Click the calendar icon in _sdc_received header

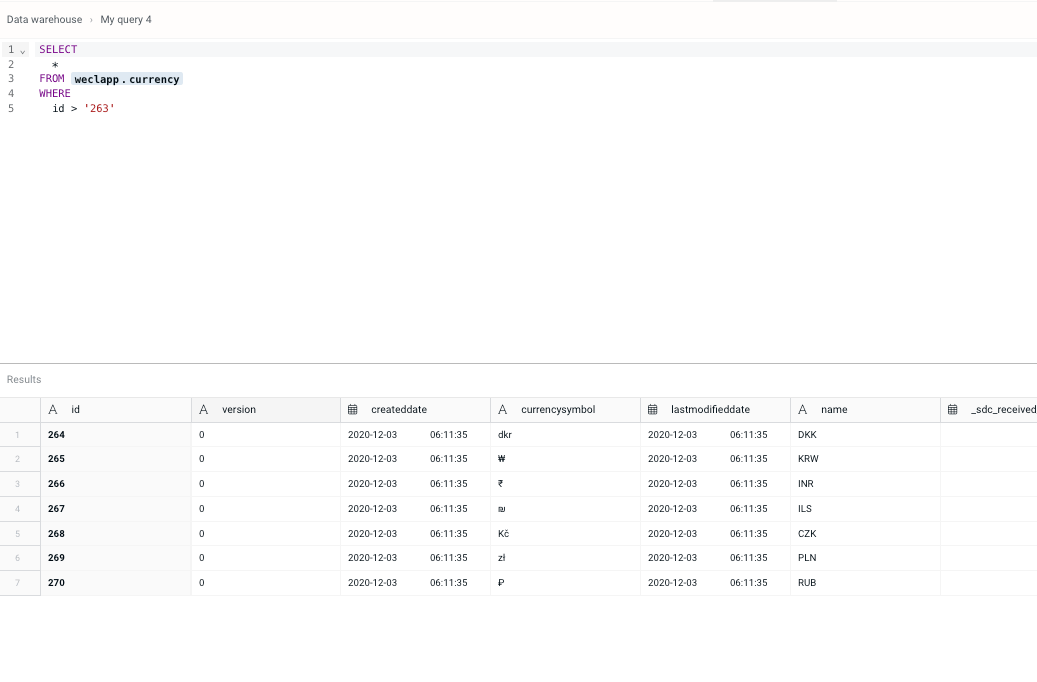point(952,409)
